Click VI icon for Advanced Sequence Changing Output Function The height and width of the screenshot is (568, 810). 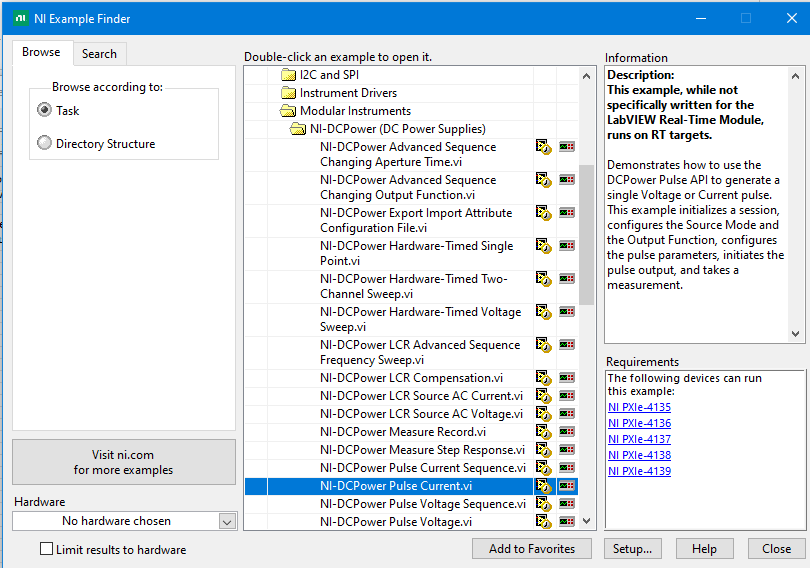click(x=543, y=180)
